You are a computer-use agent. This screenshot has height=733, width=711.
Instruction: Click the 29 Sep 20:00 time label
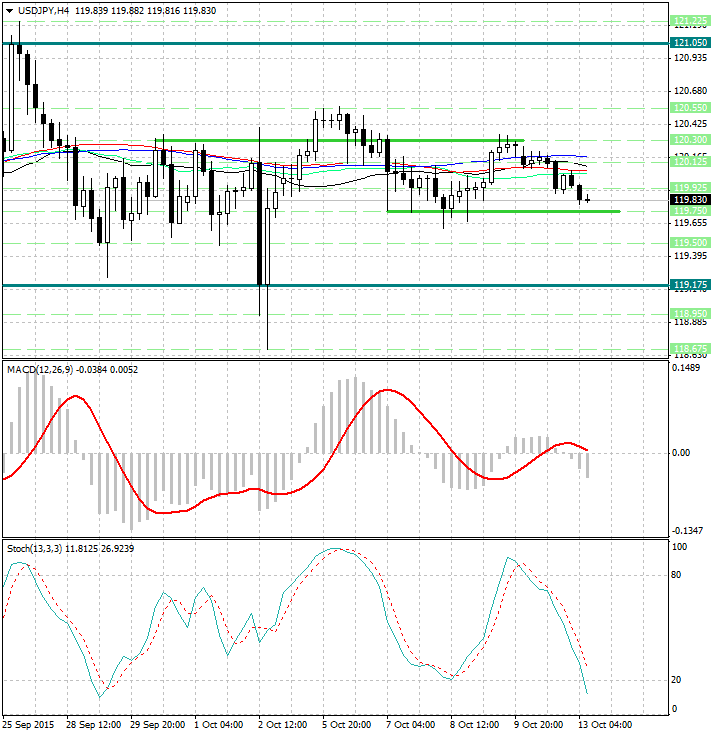pyautogui.click(x=158, y=725)
